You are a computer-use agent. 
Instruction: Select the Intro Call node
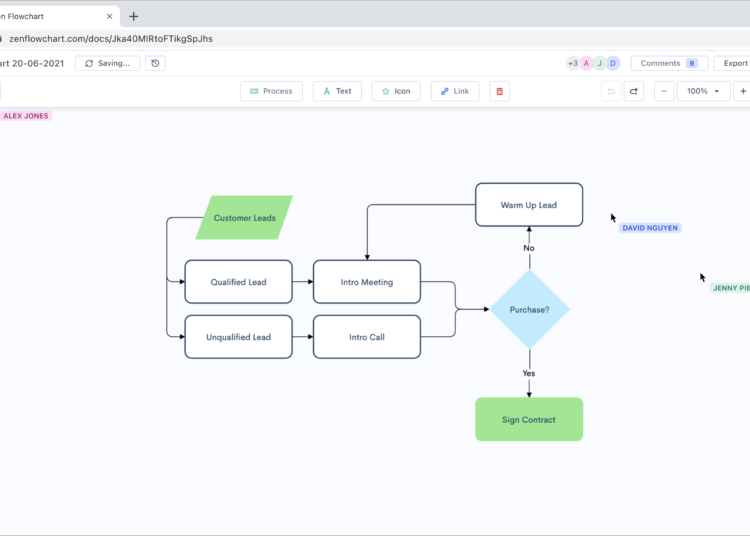click(x=367, y=337)
